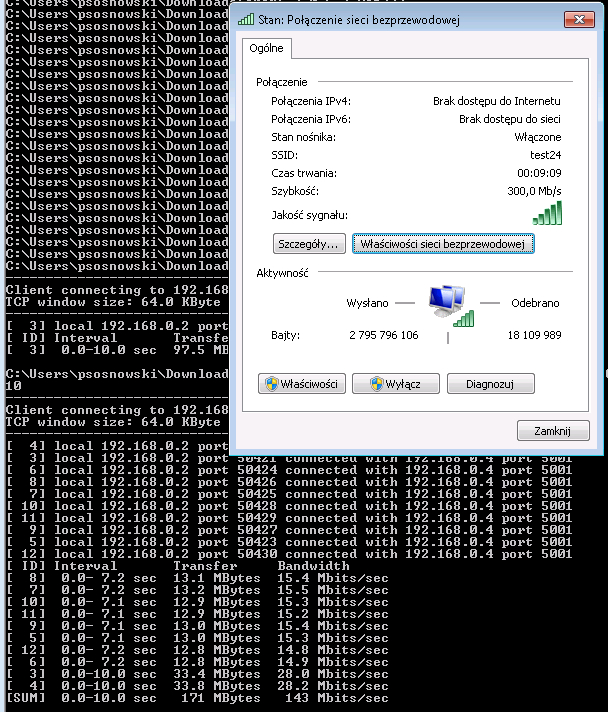The width and height of the screenshot is (608, 712).
Task: Open Szczegóły connection details
Action: pyautogui.click(x=309, y=244)
